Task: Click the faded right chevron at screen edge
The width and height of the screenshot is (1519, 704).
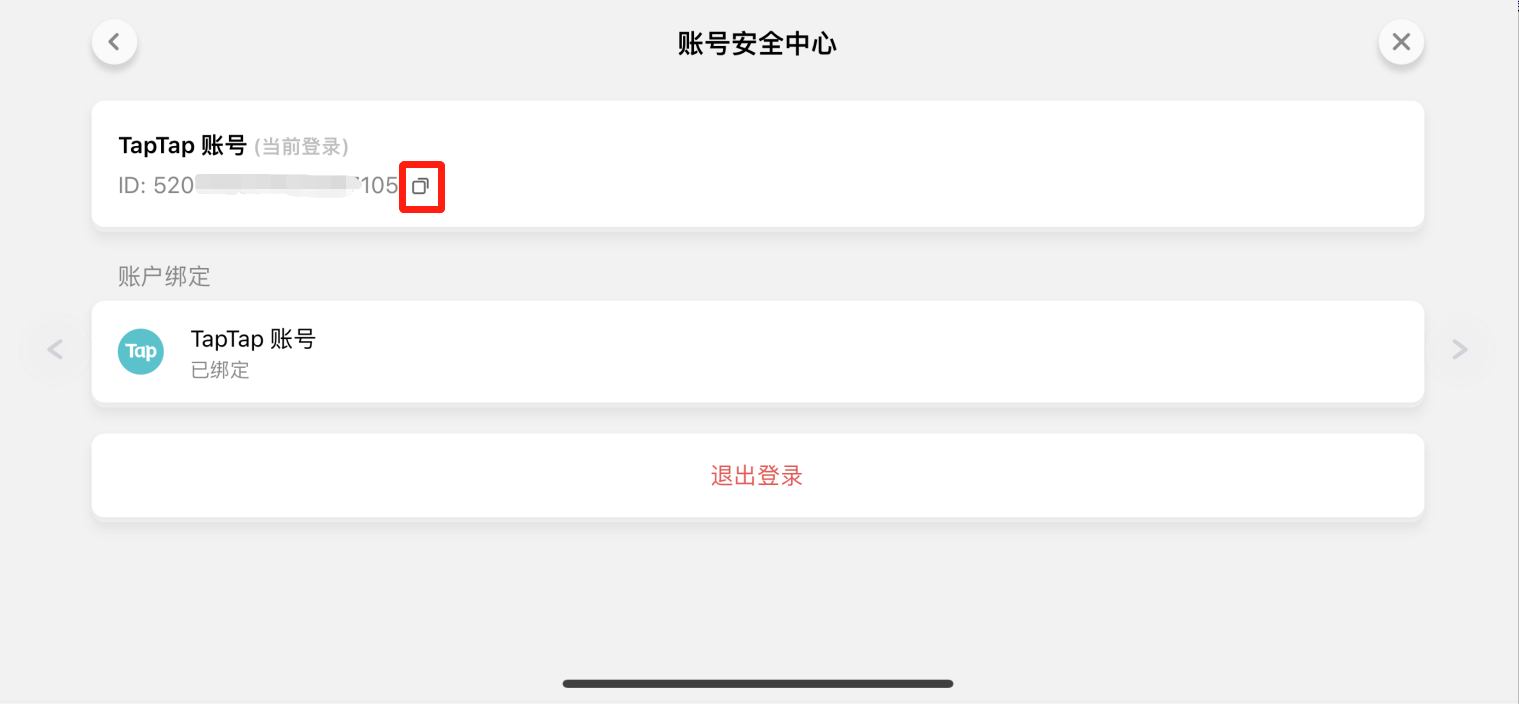Action: pos(1460,349)
